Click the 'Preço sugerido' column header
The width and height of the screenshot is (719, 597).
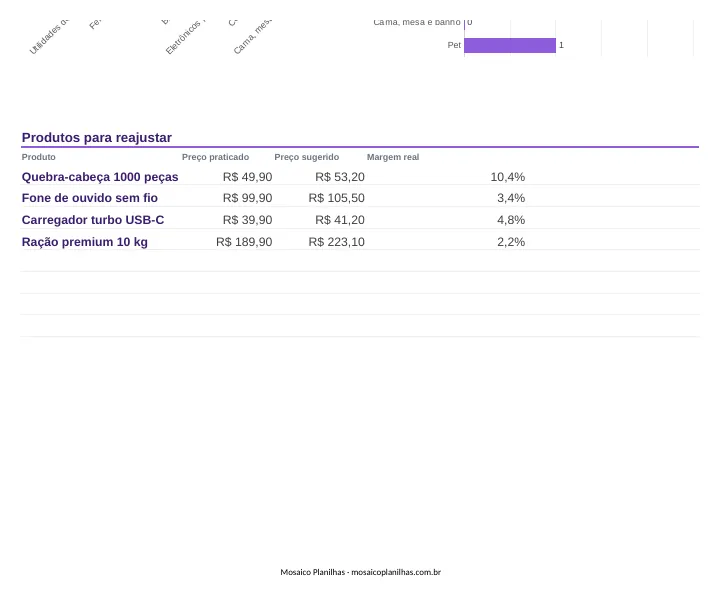tap(307, 157)
